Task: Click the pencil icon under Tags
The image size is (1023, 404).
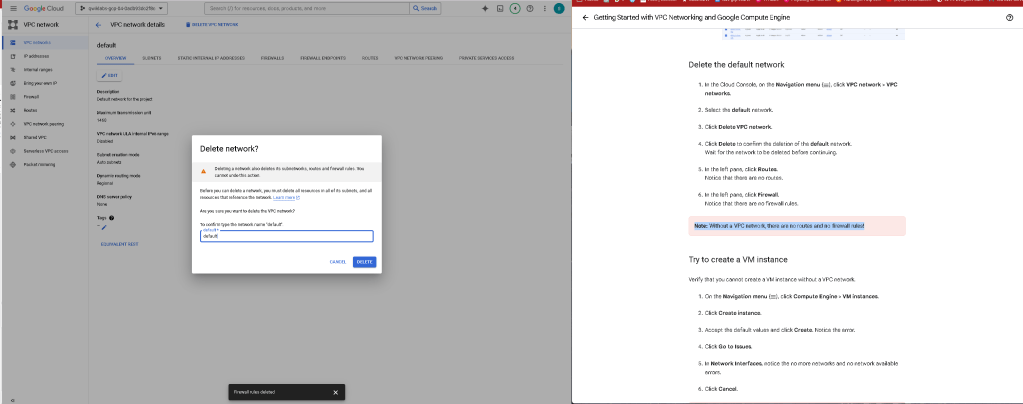Action: [x=103, y=227]
